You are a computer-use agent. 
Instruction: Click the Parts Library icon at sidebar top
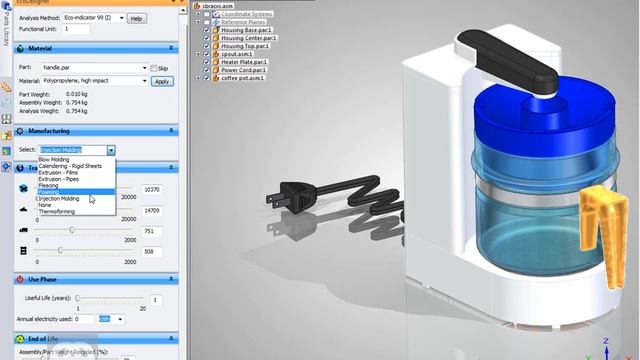(x=6, y=5)
